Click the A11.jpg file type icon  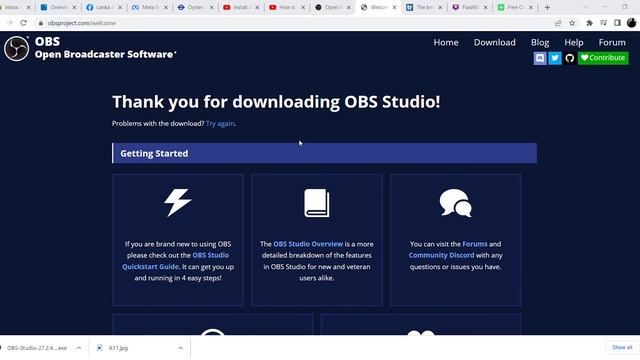point(100,348)
